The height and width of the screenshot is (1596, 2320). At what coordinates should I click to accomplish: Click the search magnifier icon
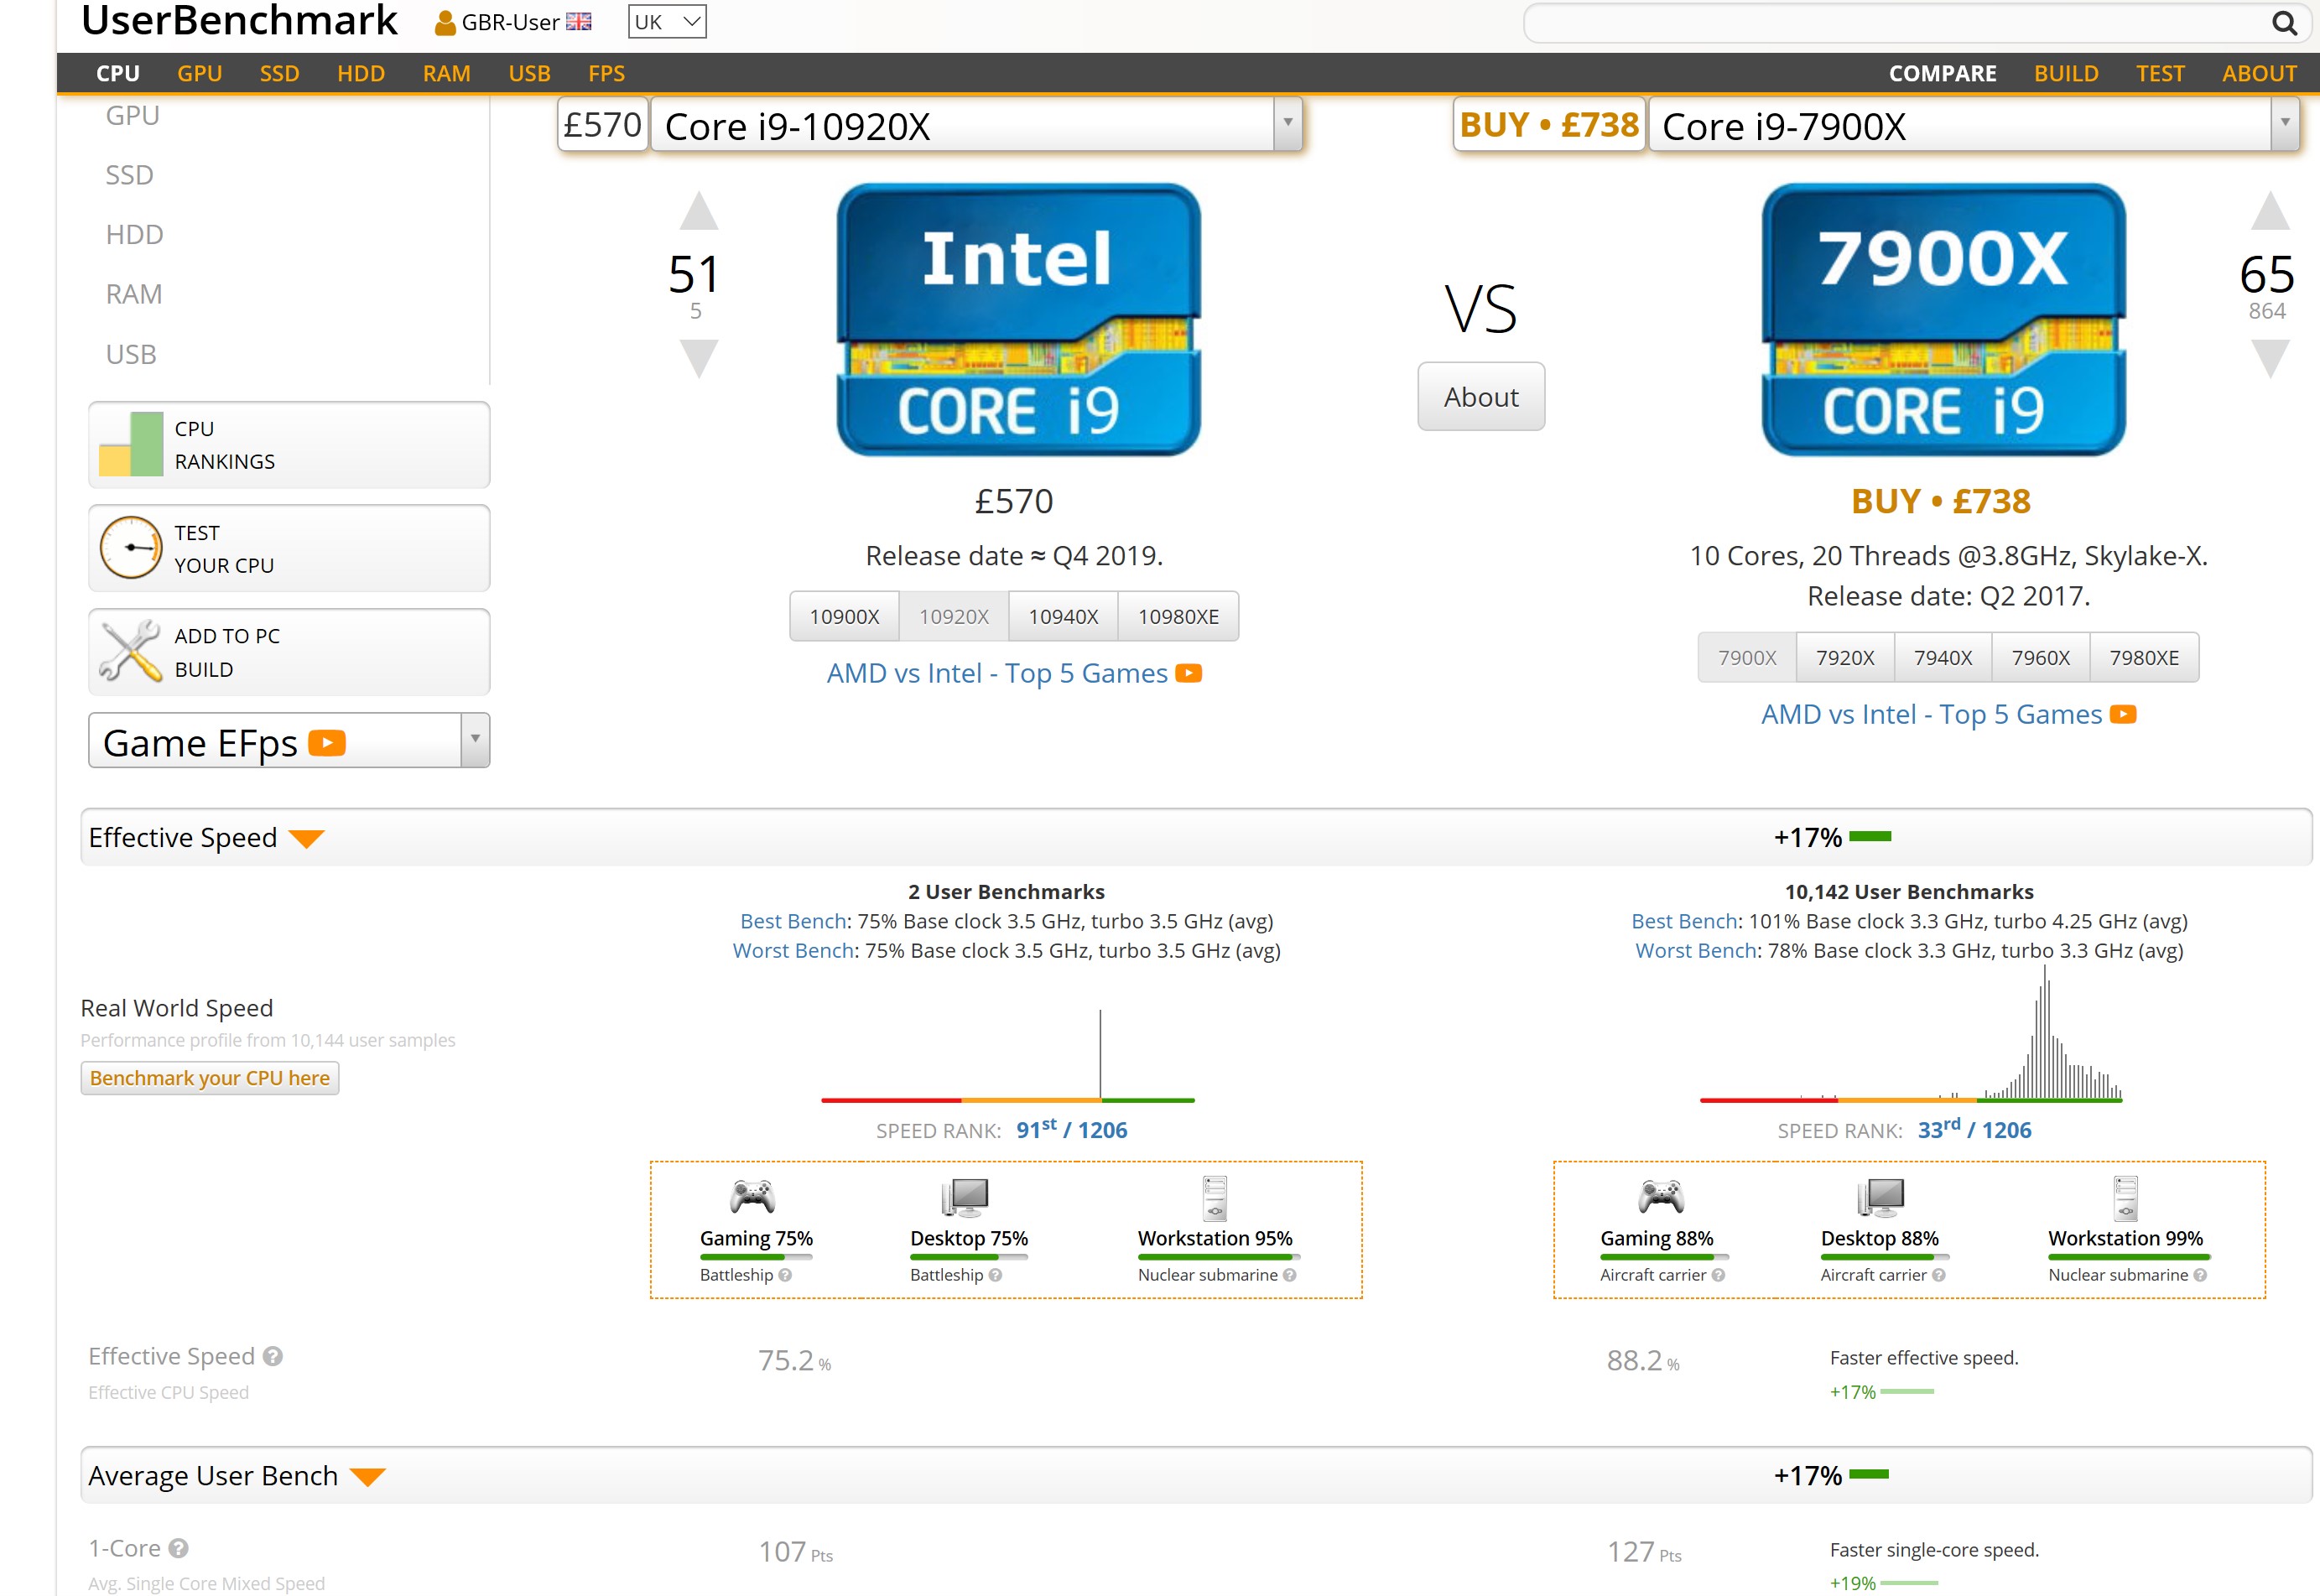pyautogui.click(x=2284, y=23)
